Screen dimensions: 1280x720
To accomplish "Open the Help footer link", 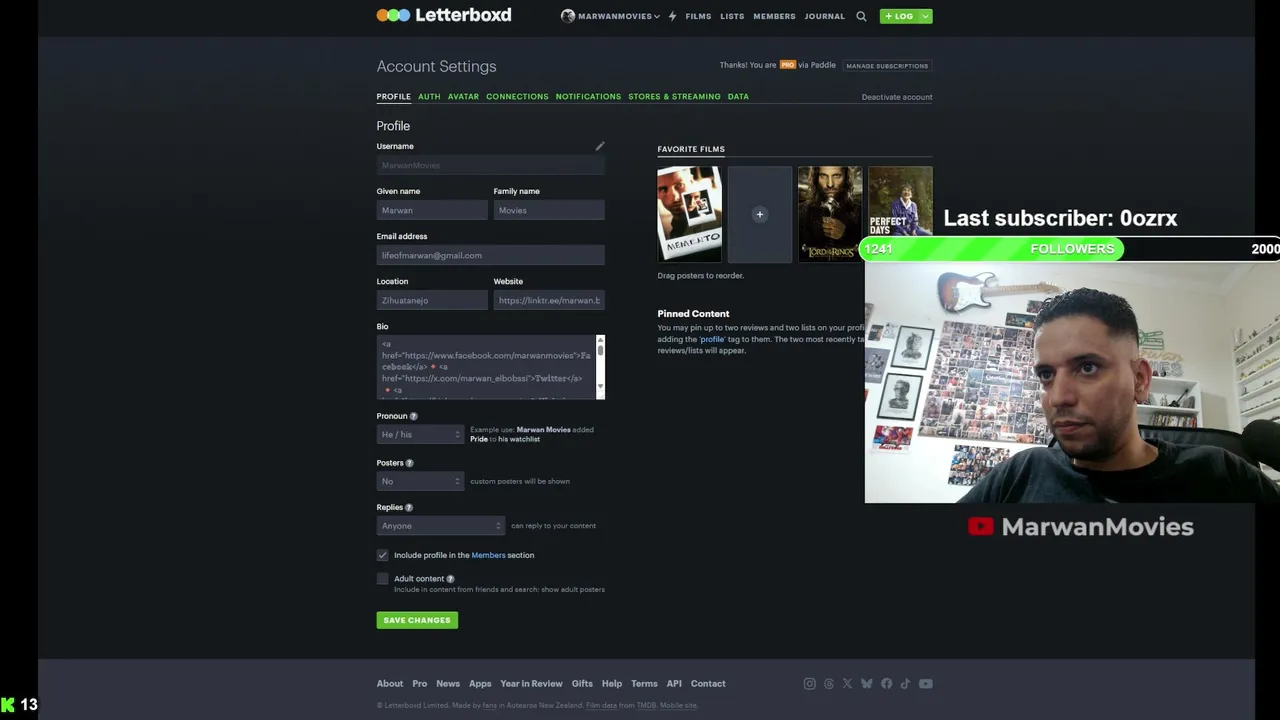I will [x=612, y=684].
